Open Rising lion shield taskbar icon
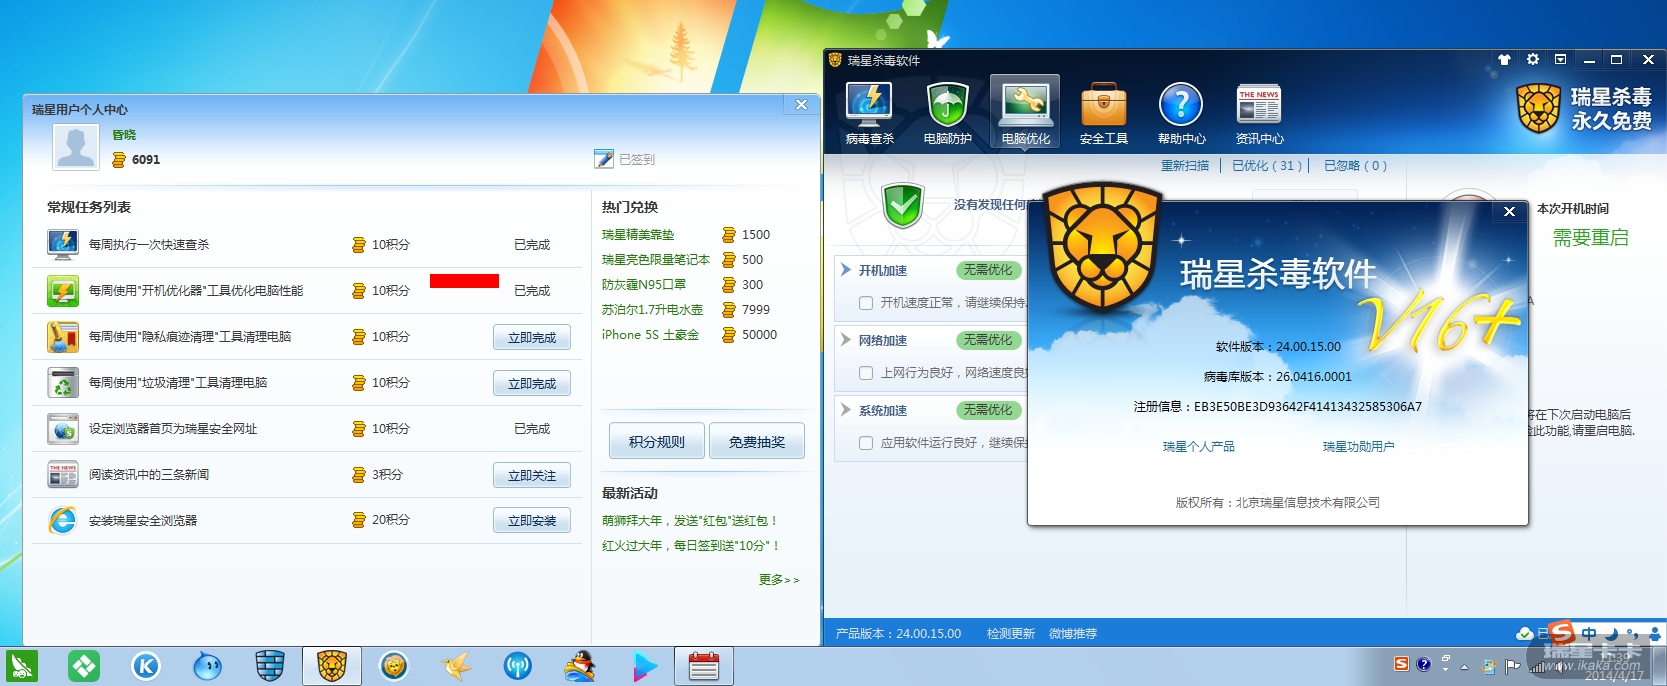 (332, 666)
